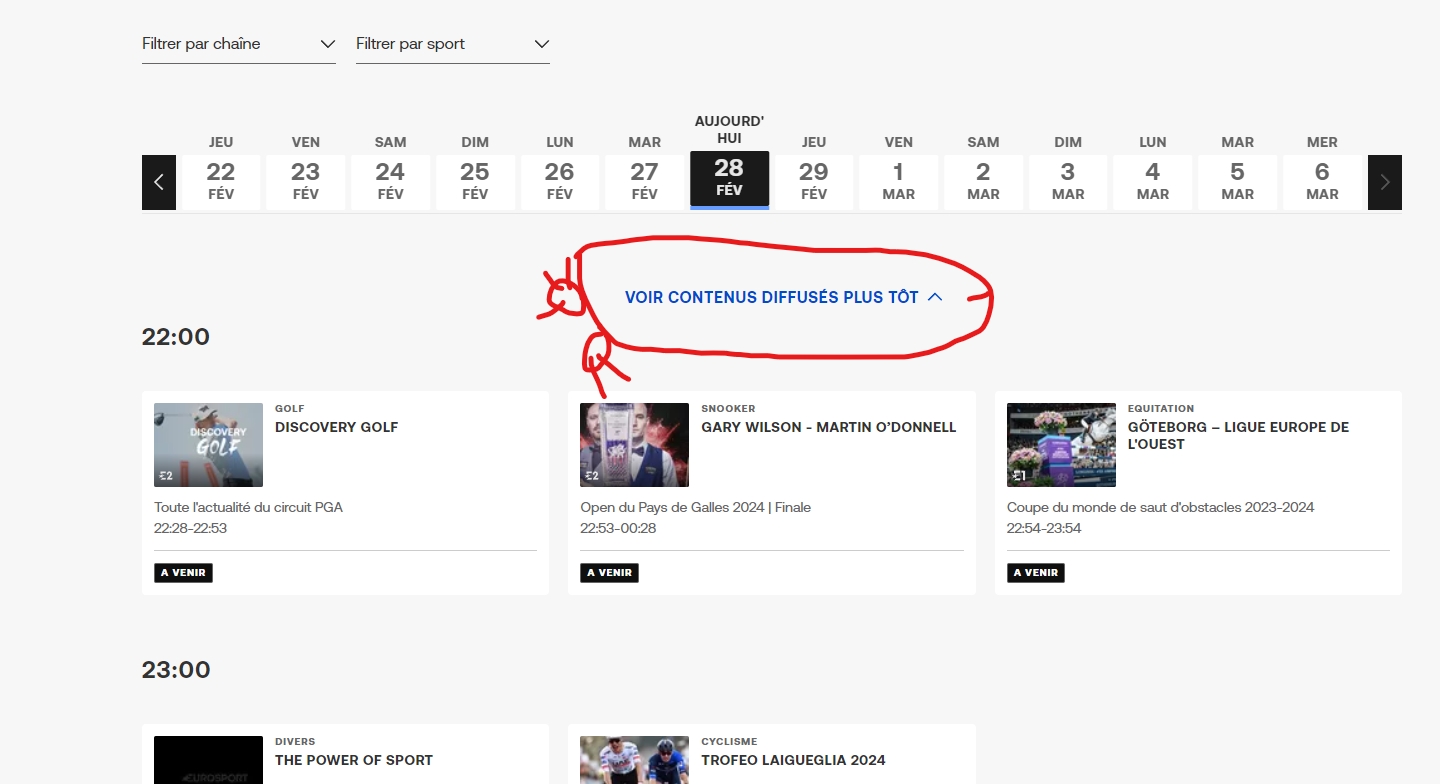The height and width of the screenshot is (784, 1440).
Task: Click the previous dates arrow
Action: (159, 182)
